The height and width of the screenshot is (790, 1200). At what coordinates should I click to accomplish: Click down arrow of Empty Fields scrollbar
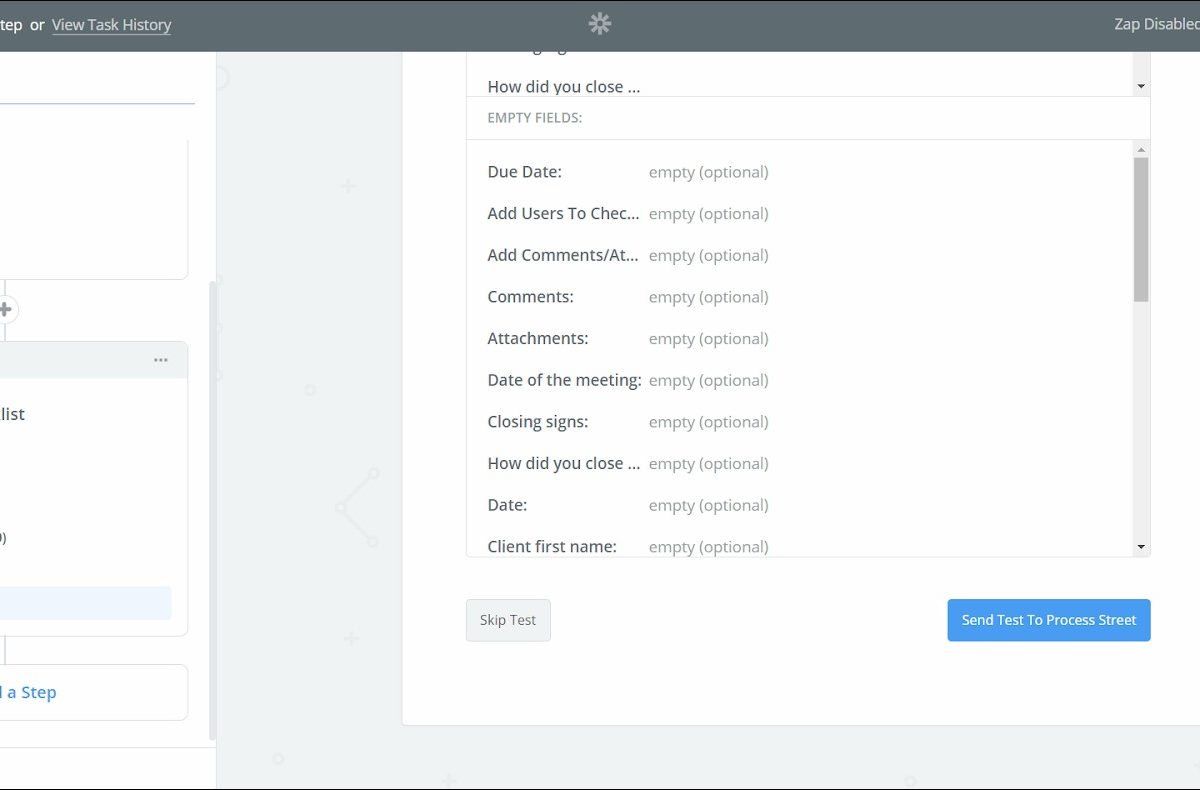(x=1141, y=547)
